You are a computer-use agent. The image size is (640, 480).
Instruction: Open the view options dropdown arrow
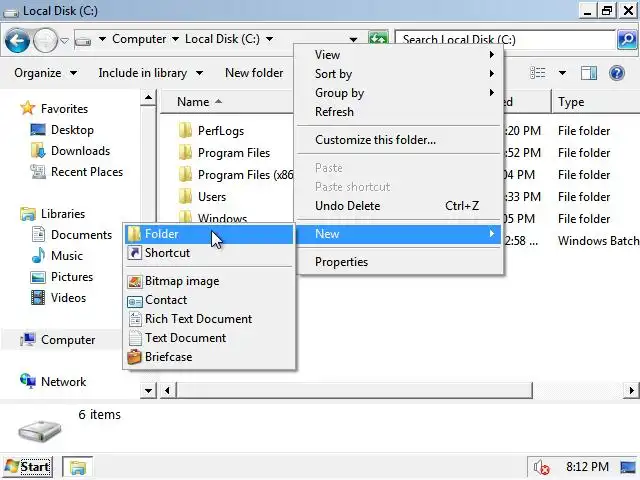pyautogui.click(x=562, y=73)
